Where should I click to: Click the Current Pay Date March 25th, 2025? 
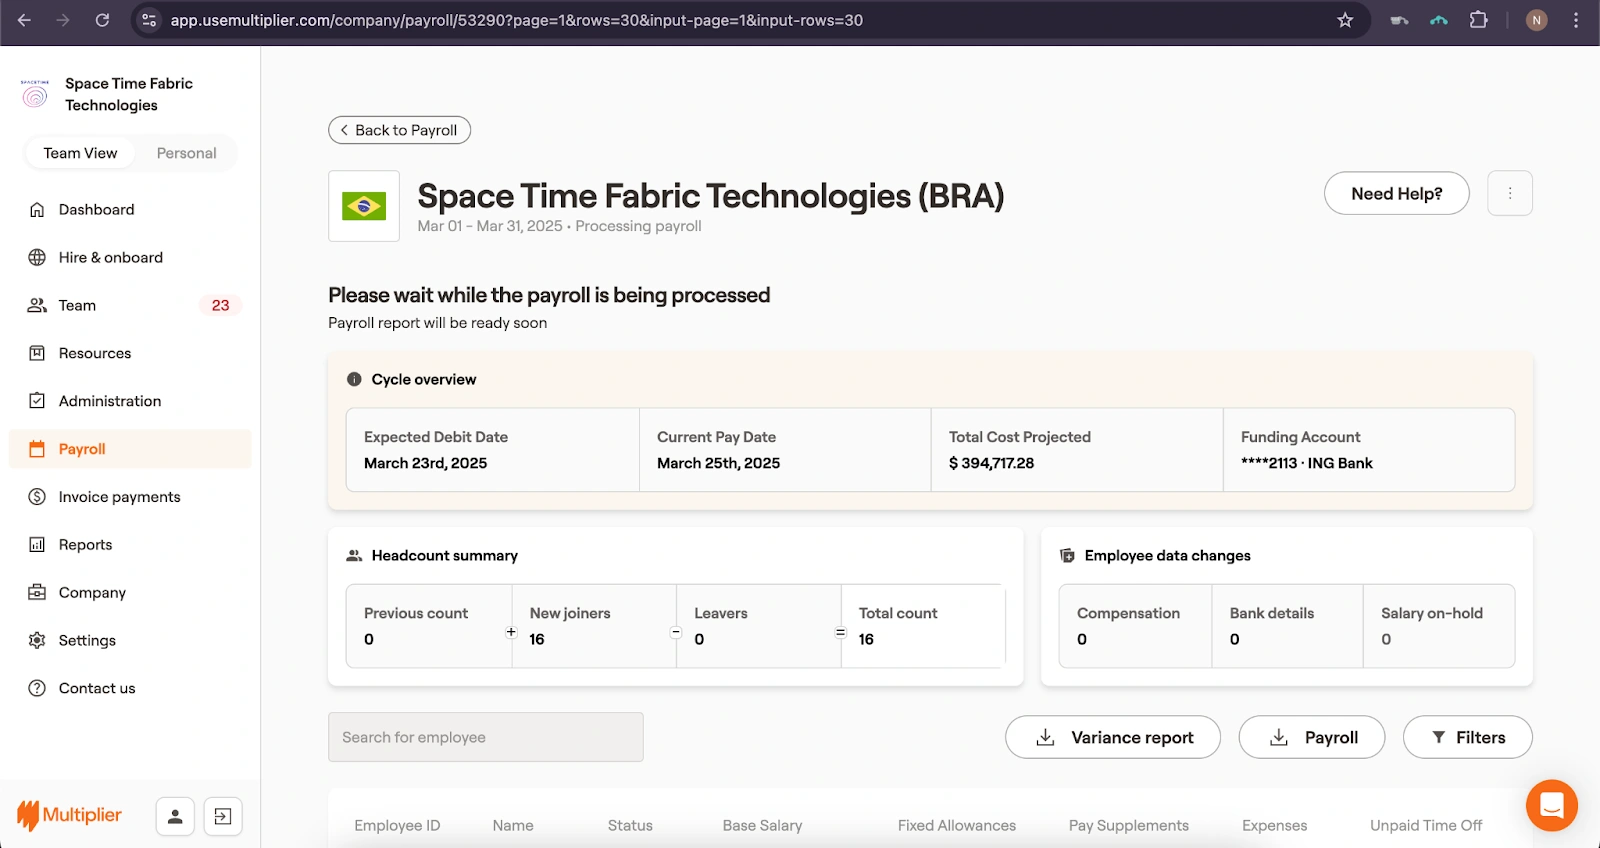[718, 463]
